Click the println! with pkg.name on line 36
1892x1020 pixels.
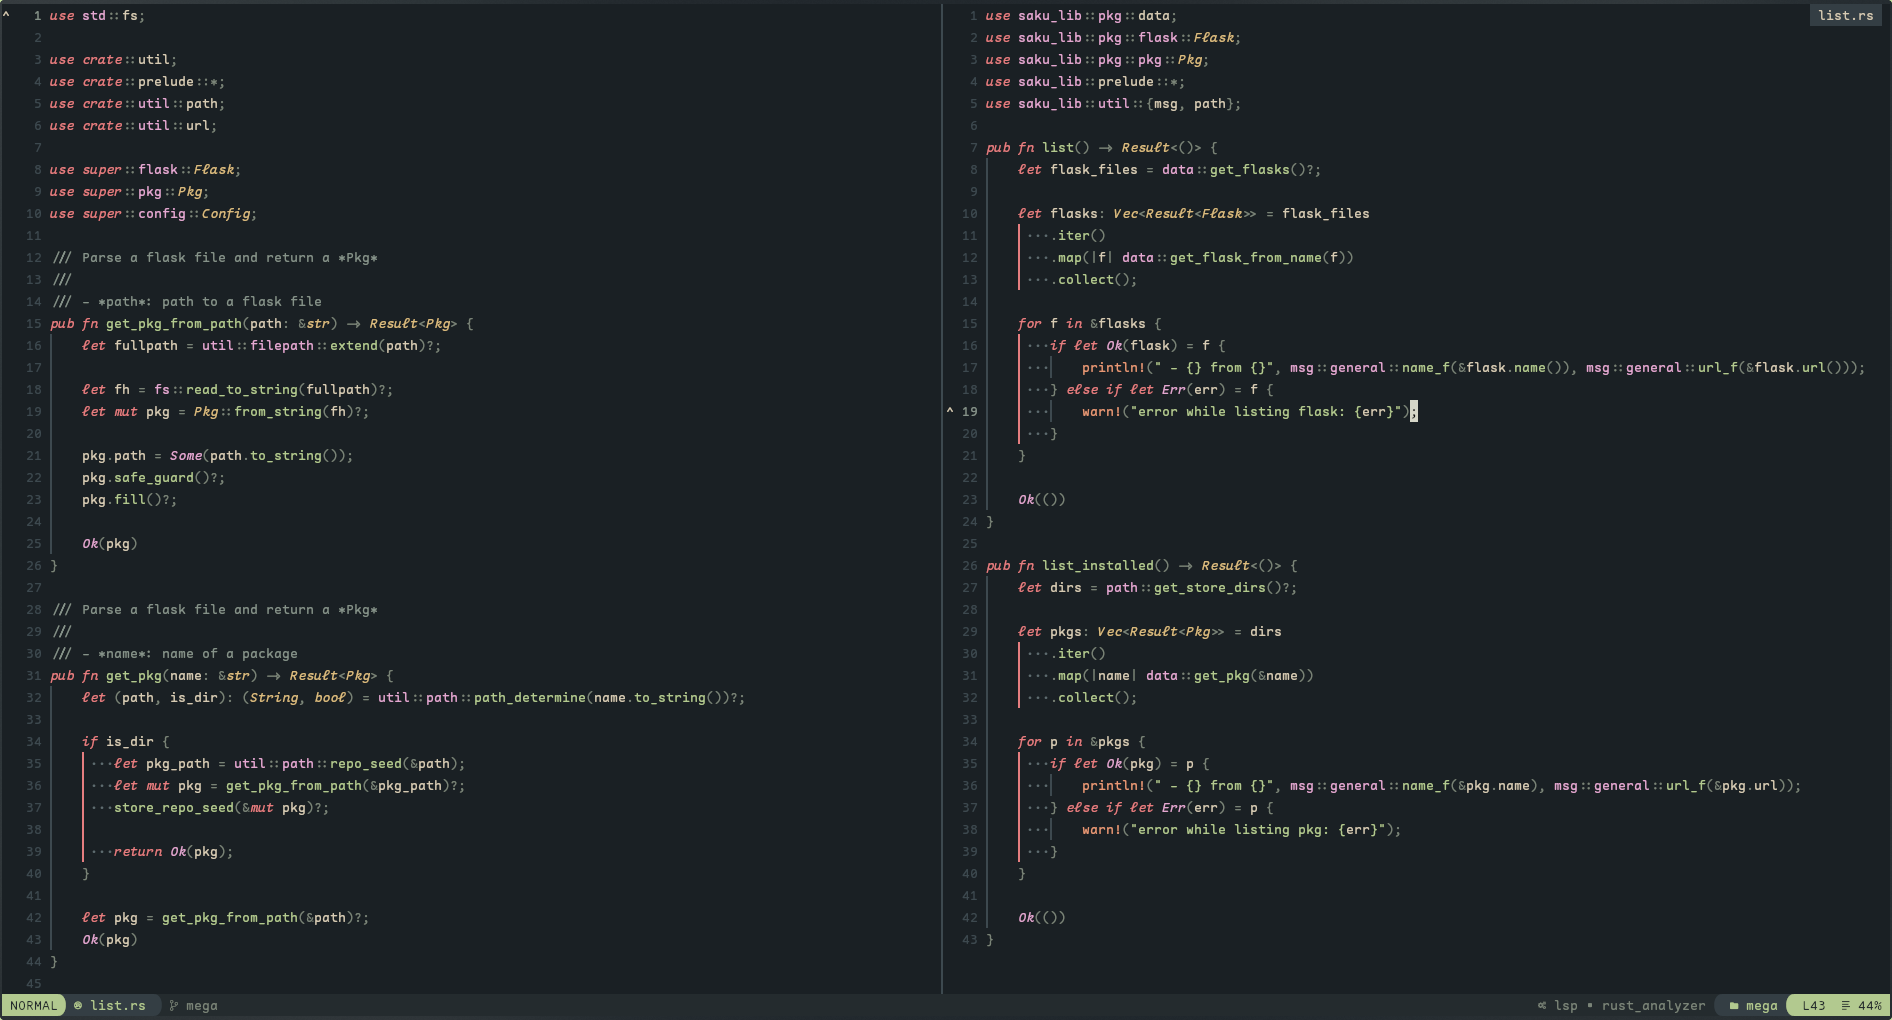click(1441, 785)
